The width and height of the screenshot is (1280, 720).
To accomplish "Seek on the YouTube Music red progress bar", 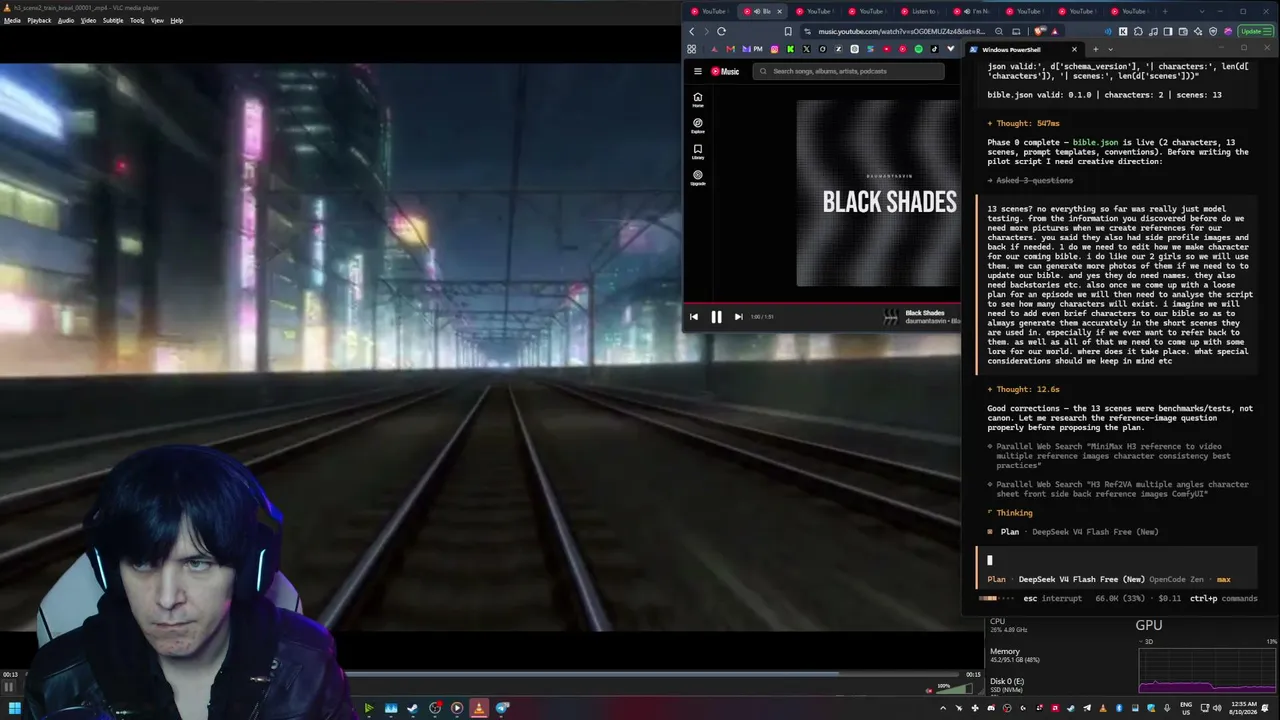I will point(822,302).
